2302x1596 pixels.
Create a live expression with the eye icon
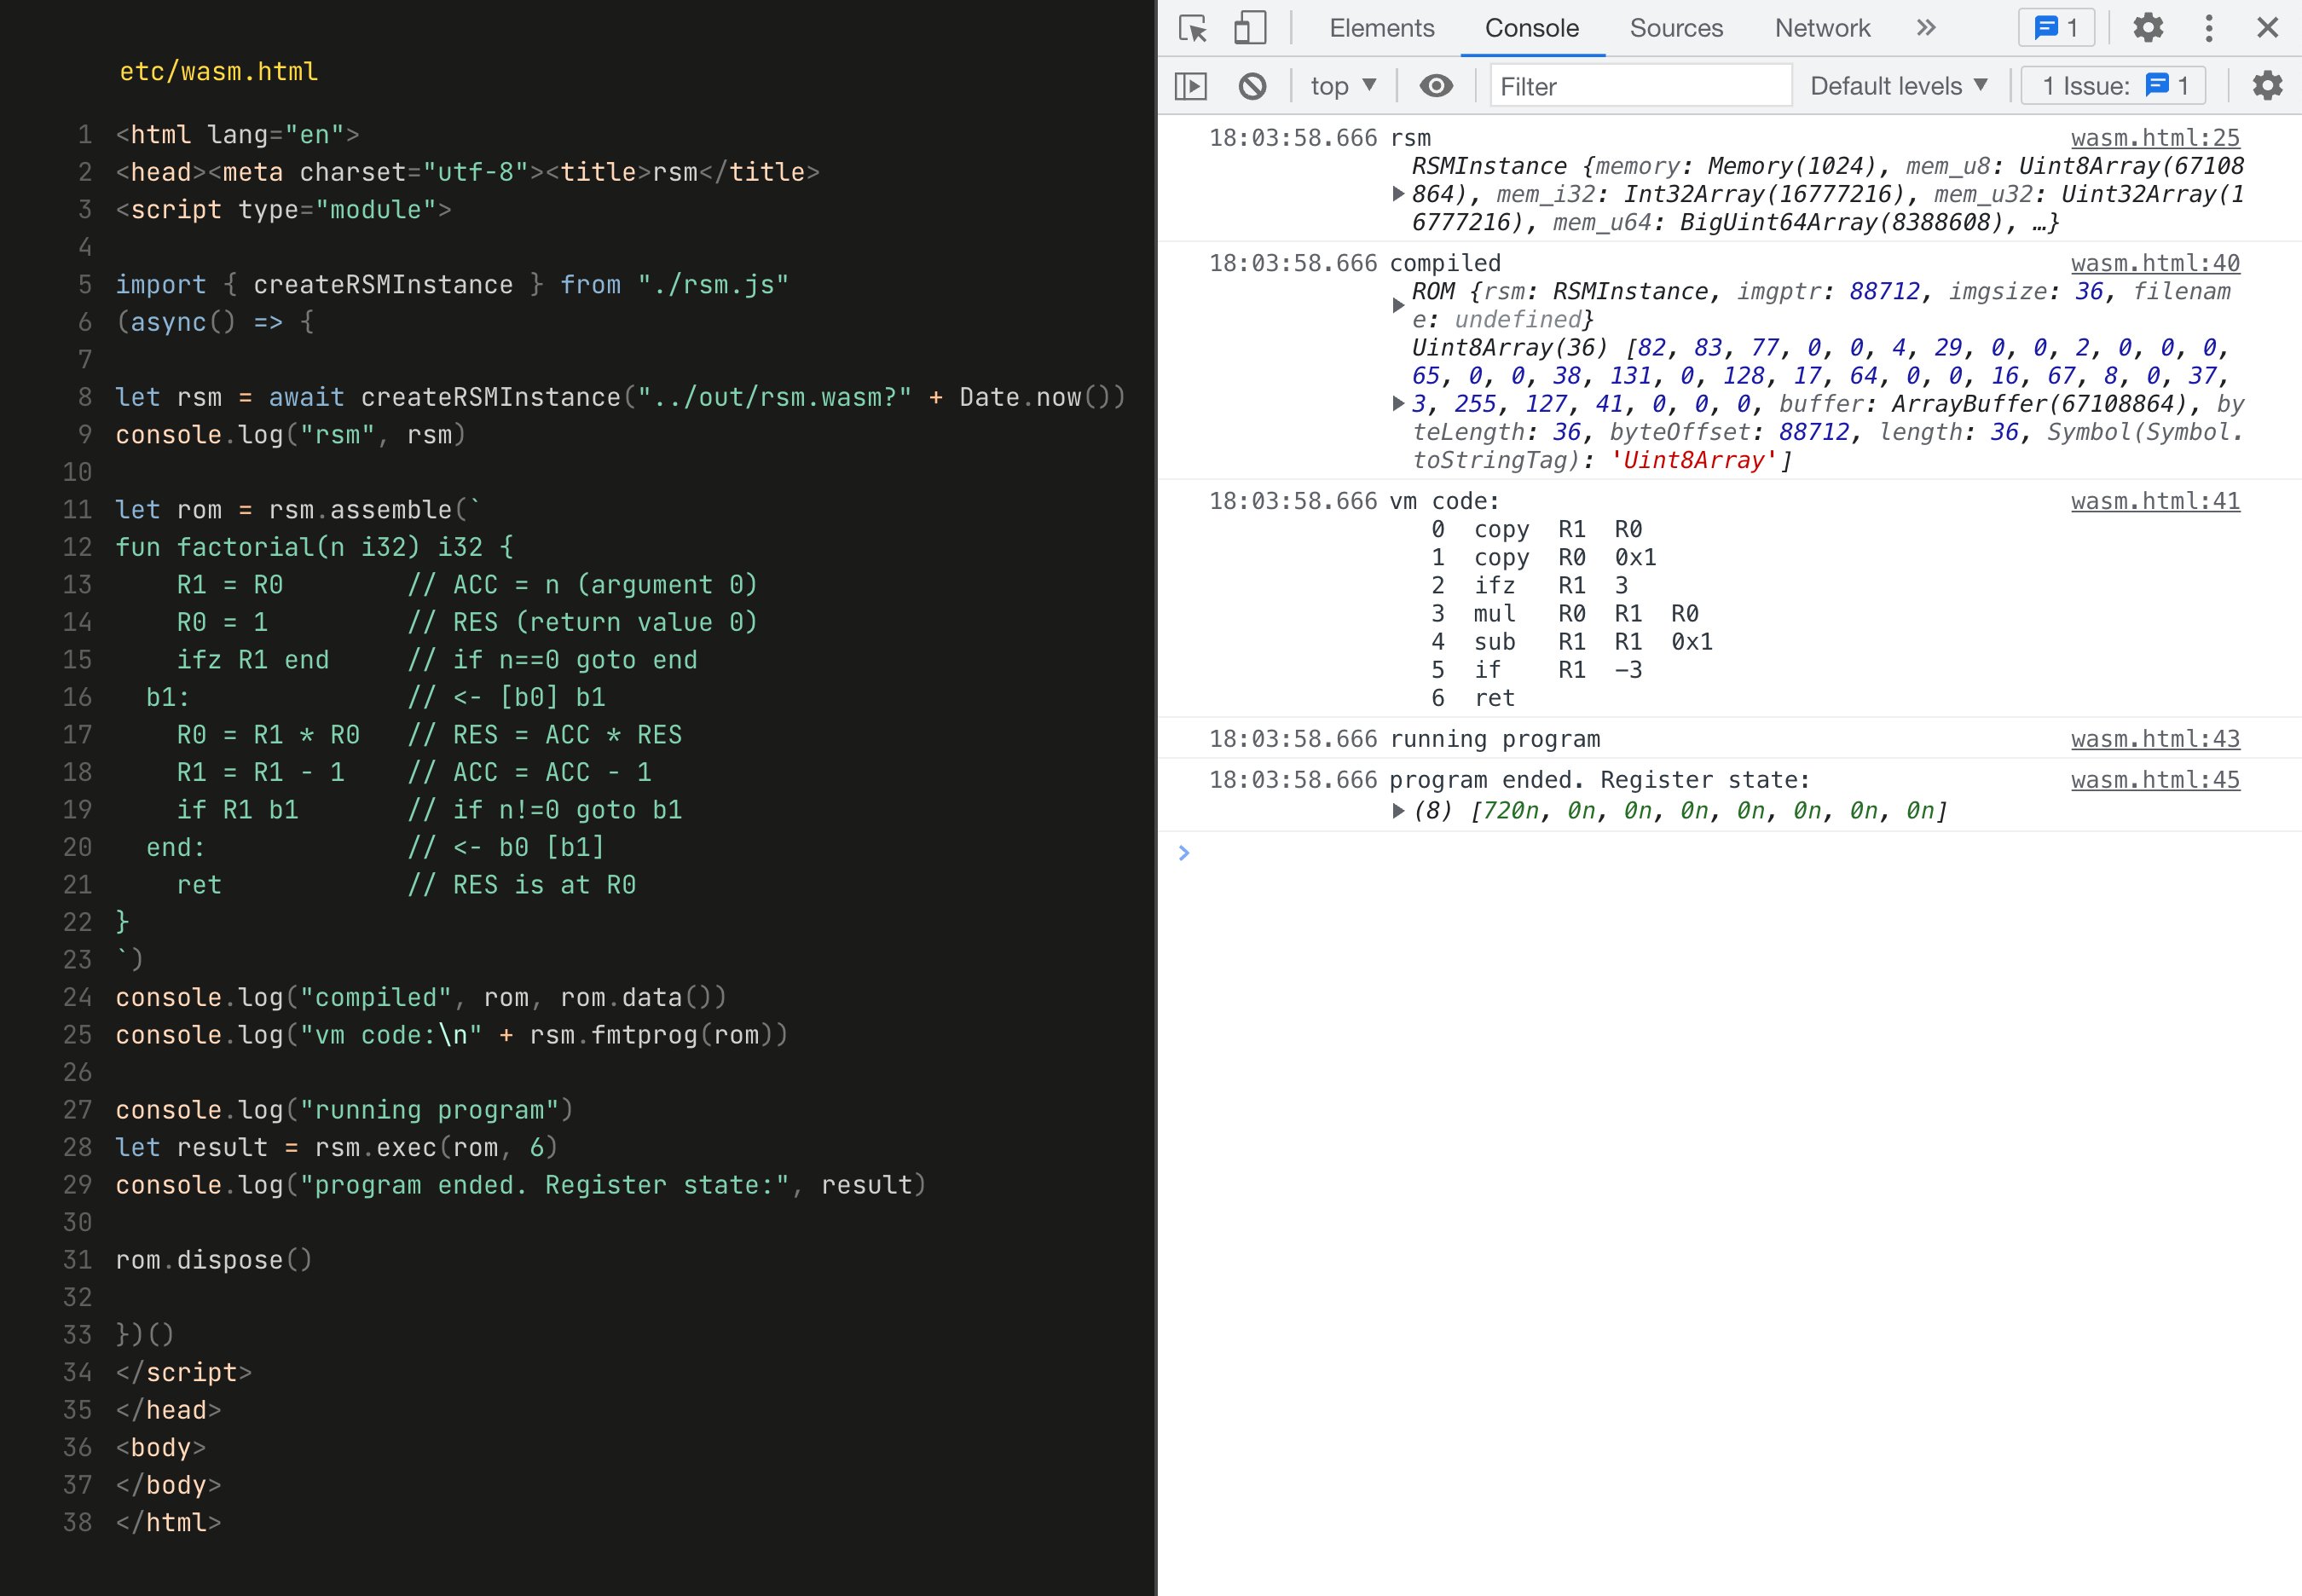pos(1437,86)
